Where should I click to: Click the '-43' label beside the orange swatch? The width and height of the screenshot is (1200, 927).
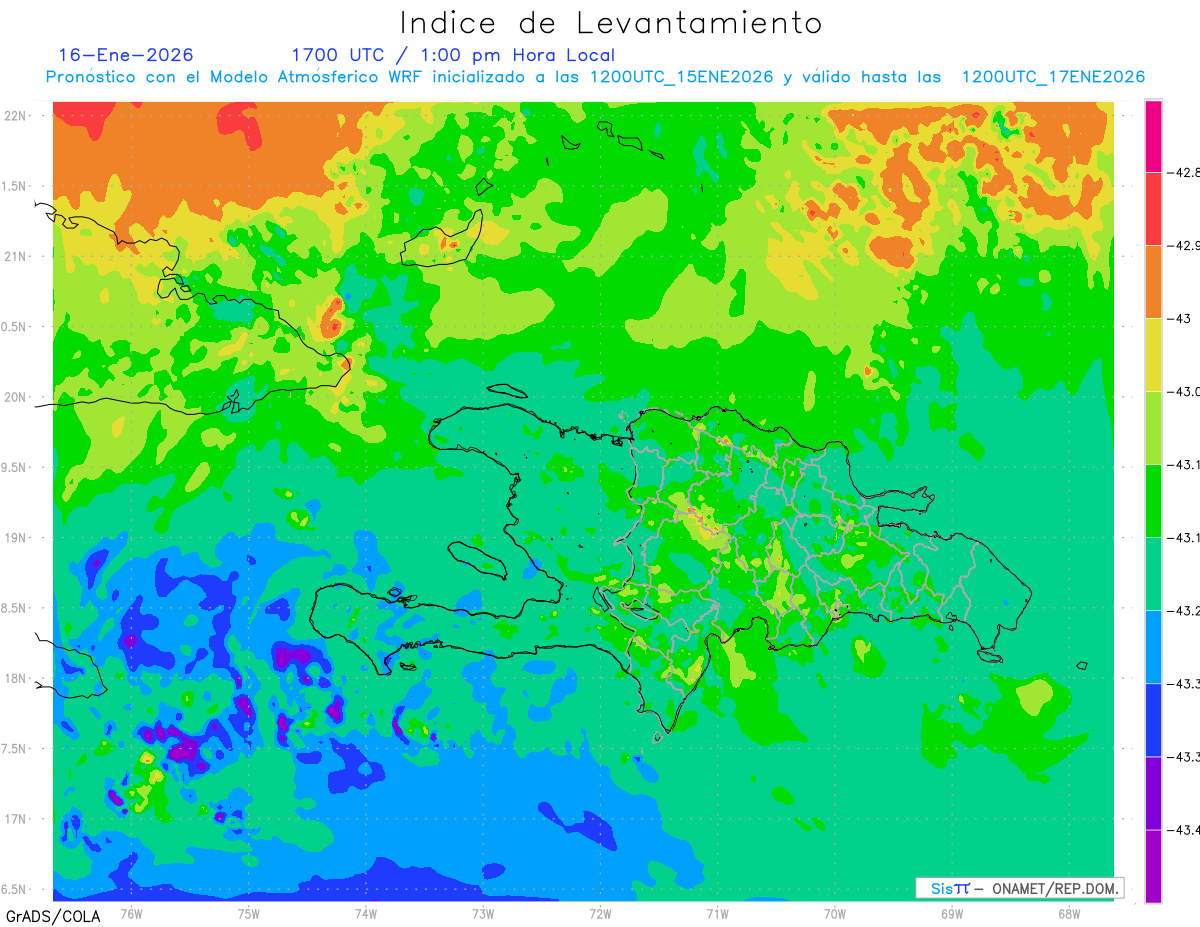[1181, 319]
